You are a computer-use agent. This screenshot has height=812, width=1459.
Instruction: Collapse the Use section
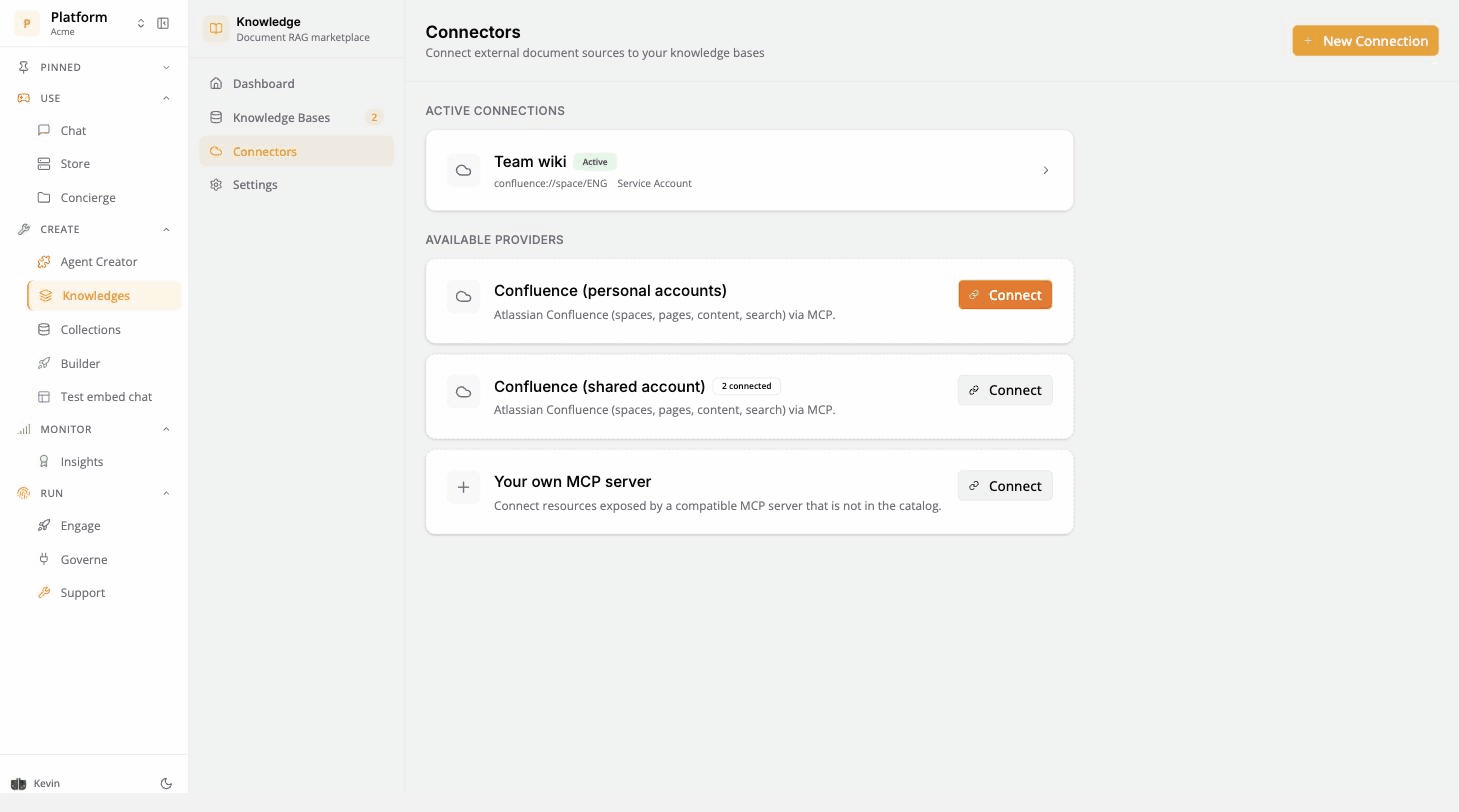click(x=166, y=98)
